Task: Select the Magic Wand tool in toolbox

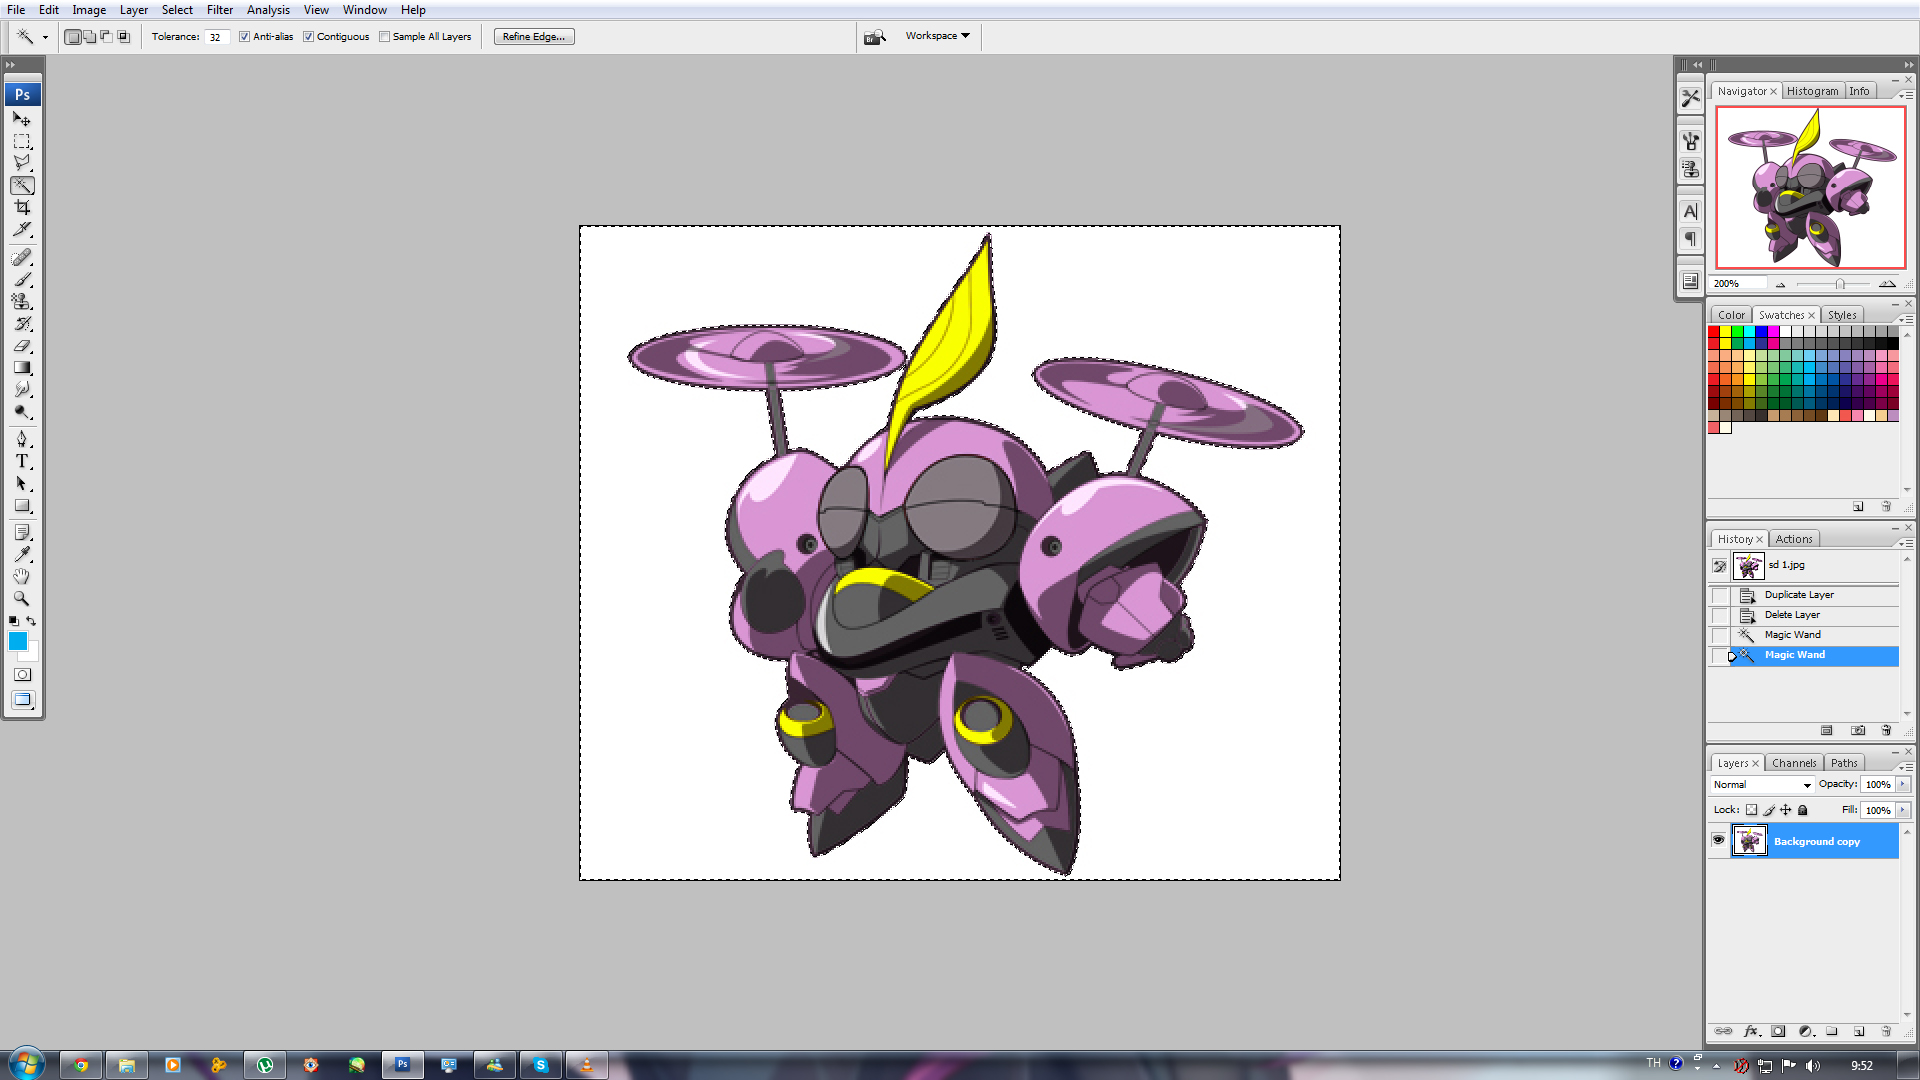Action: tap(22, 185)
